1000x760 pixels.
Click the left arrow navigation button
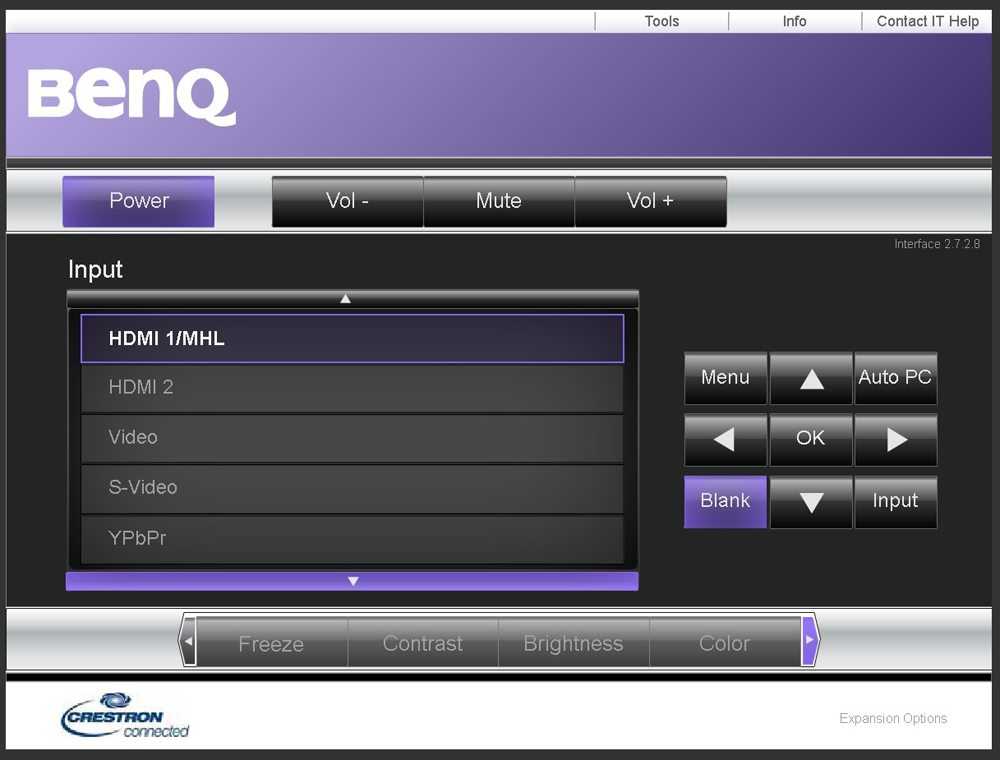(x=725, y=439)
